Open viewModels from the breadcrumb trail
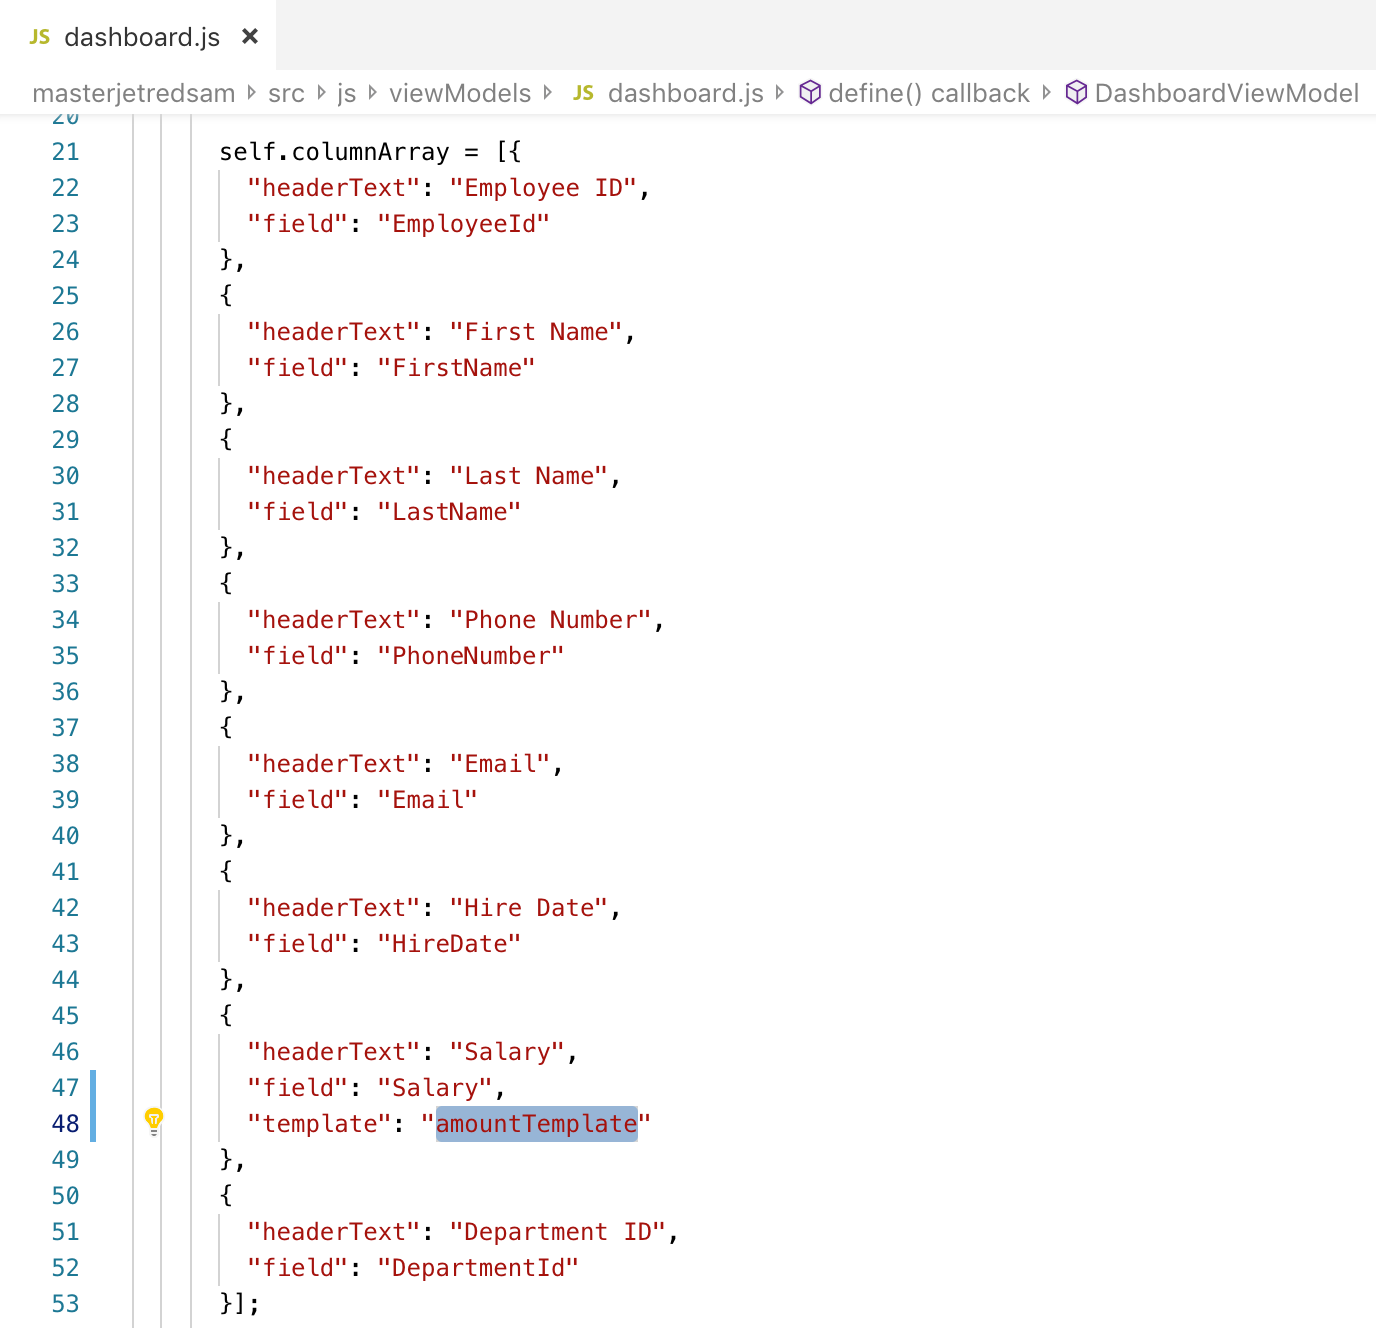 click(x=461, y=92)
